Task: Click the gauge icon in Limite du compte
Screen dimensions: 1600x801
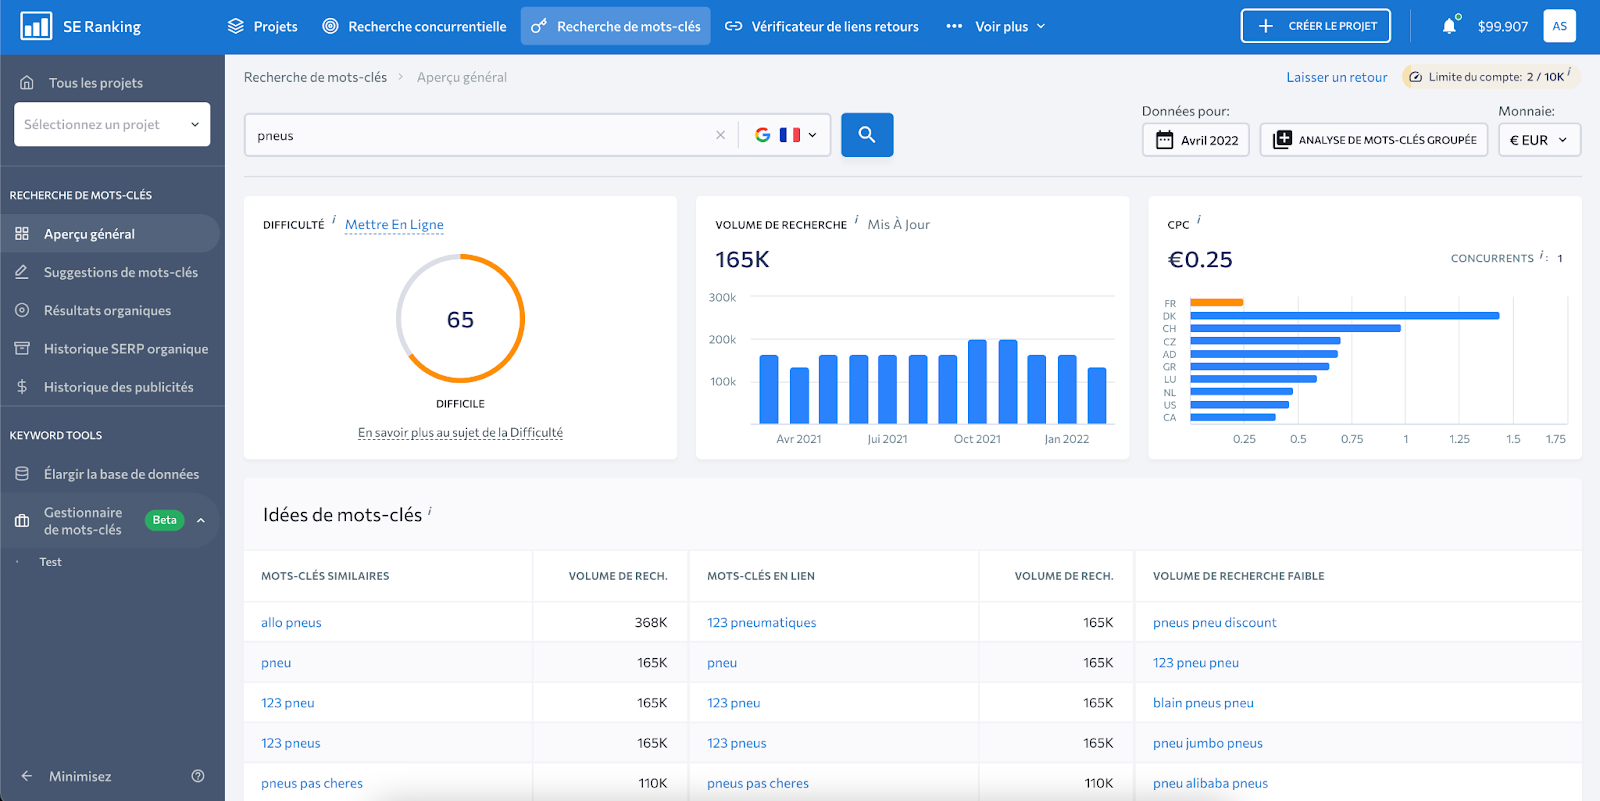Action: [1416, 77]
